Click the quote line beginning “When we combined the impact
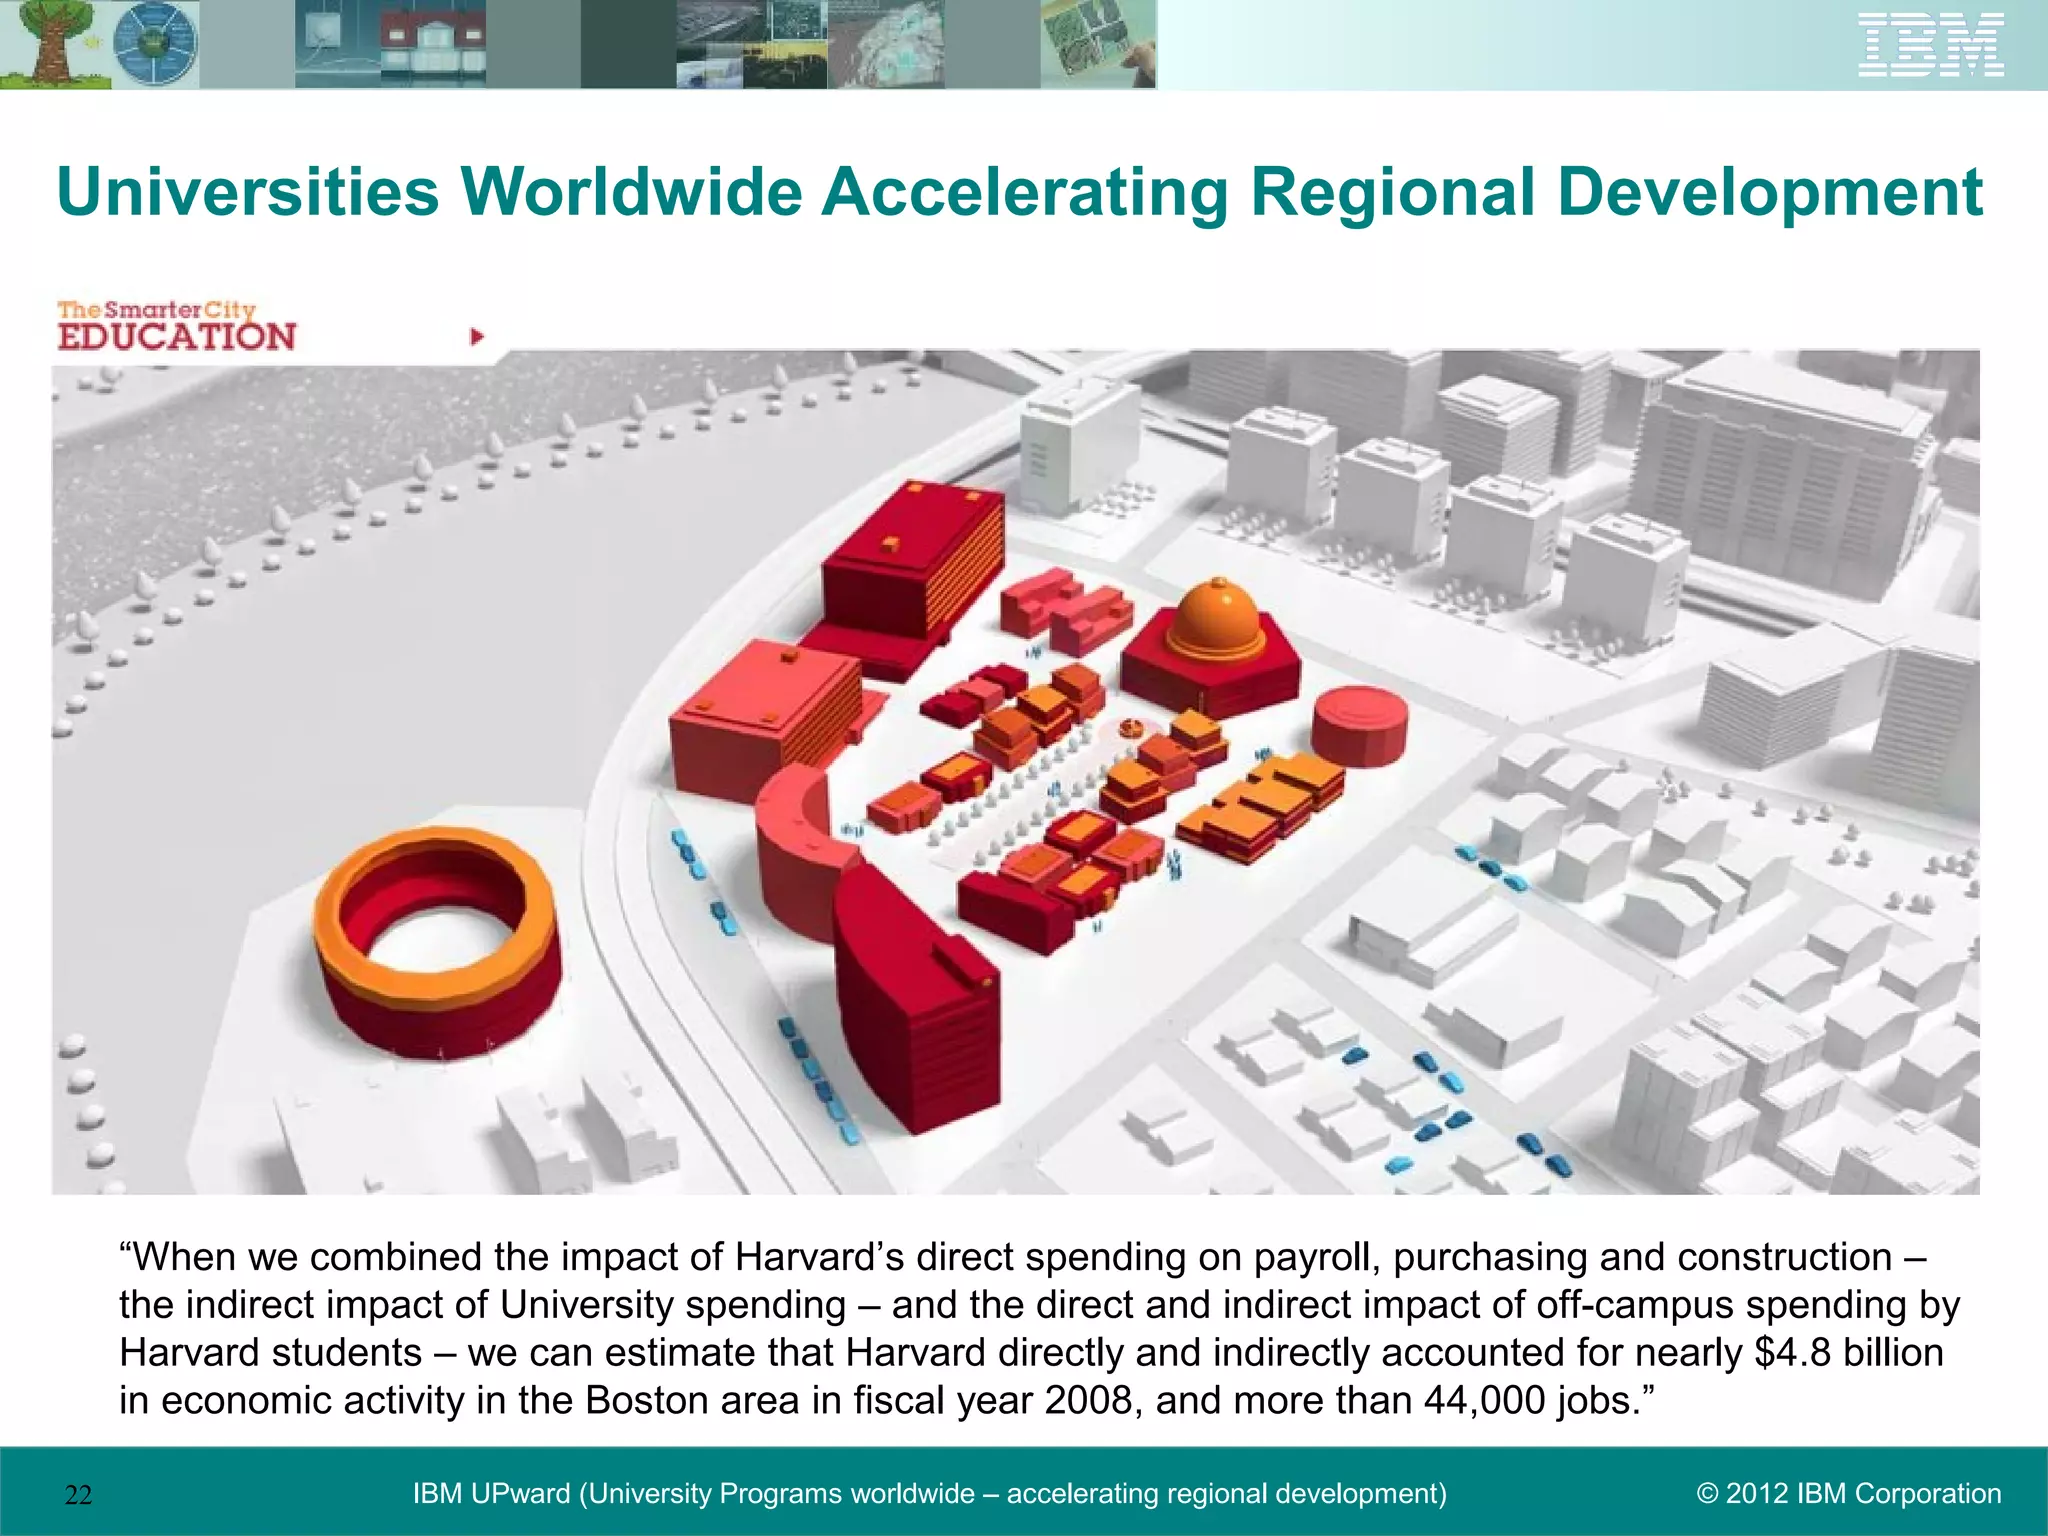The image size is (2048, 1536). pyautogui.click(x=1022, y=1257)
